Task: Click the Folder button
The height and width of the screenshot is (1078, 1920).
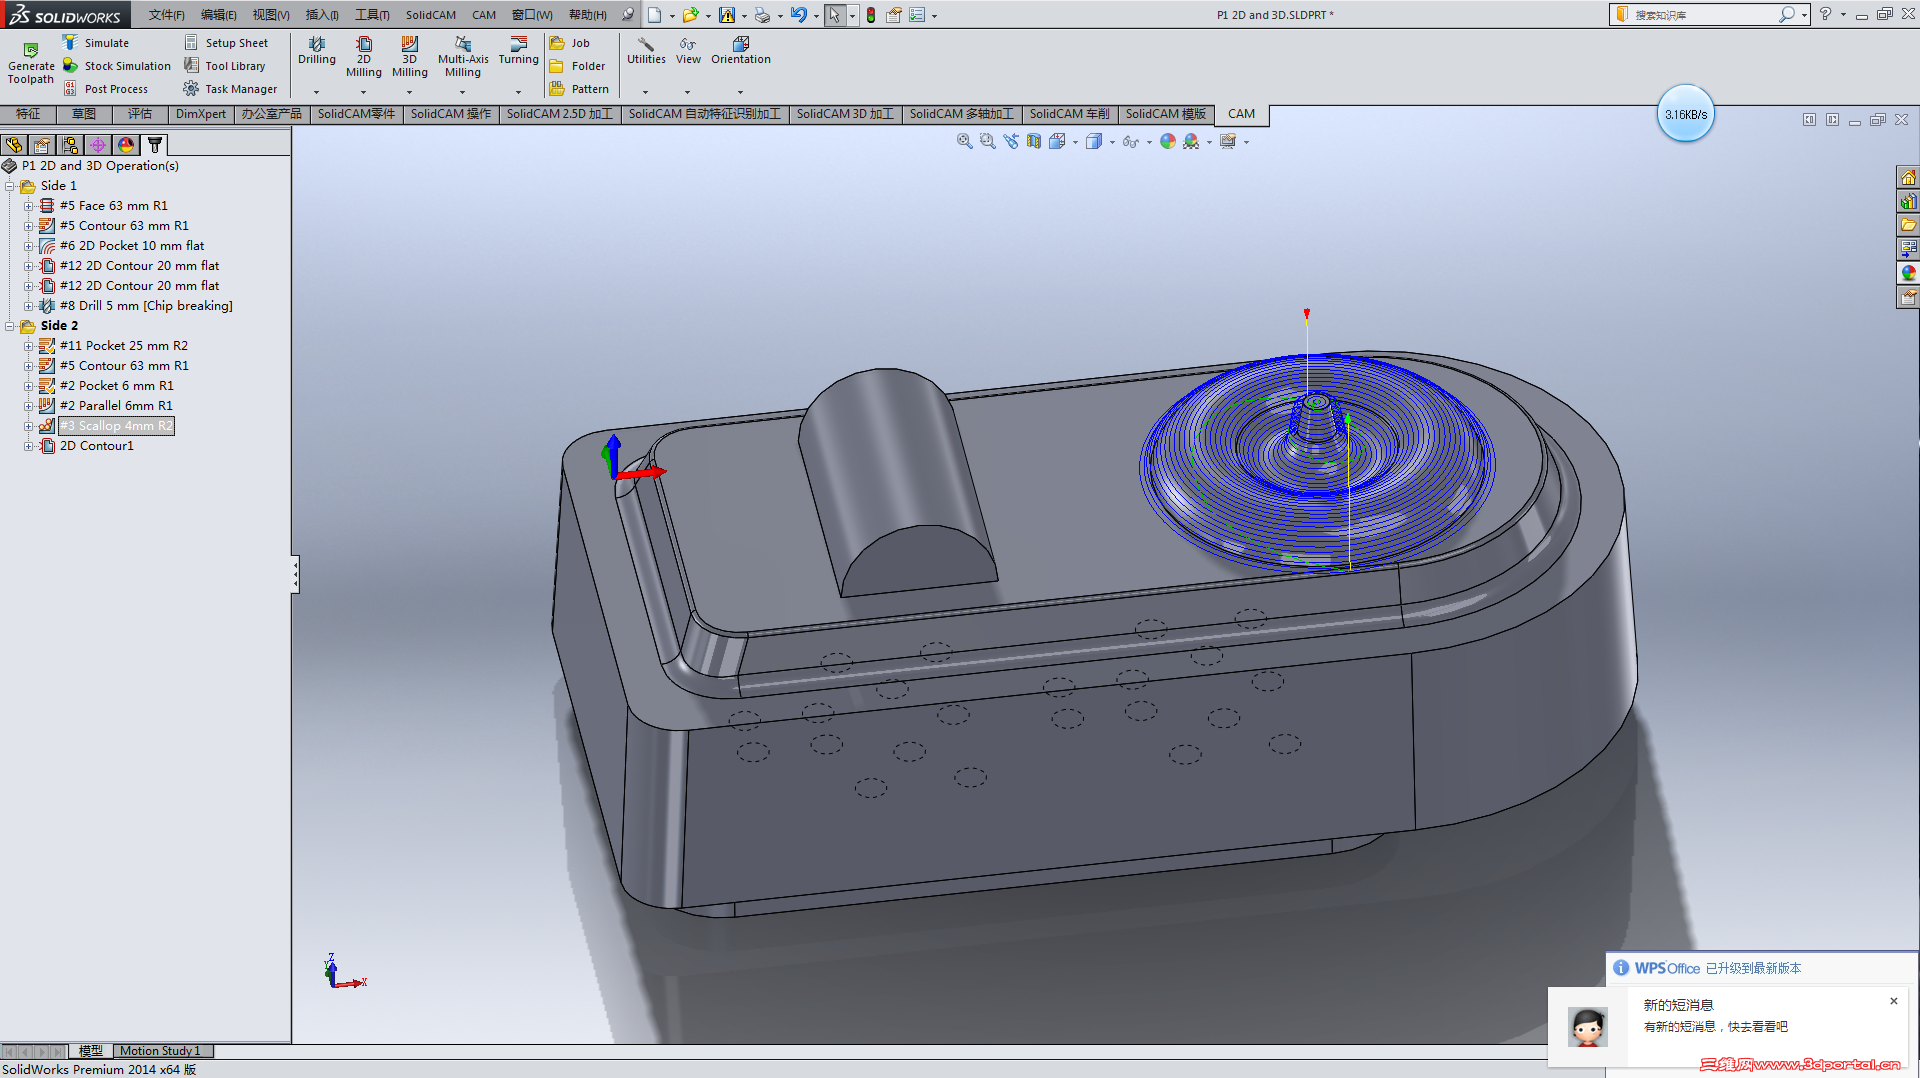Action: click(x=577, y=66)
